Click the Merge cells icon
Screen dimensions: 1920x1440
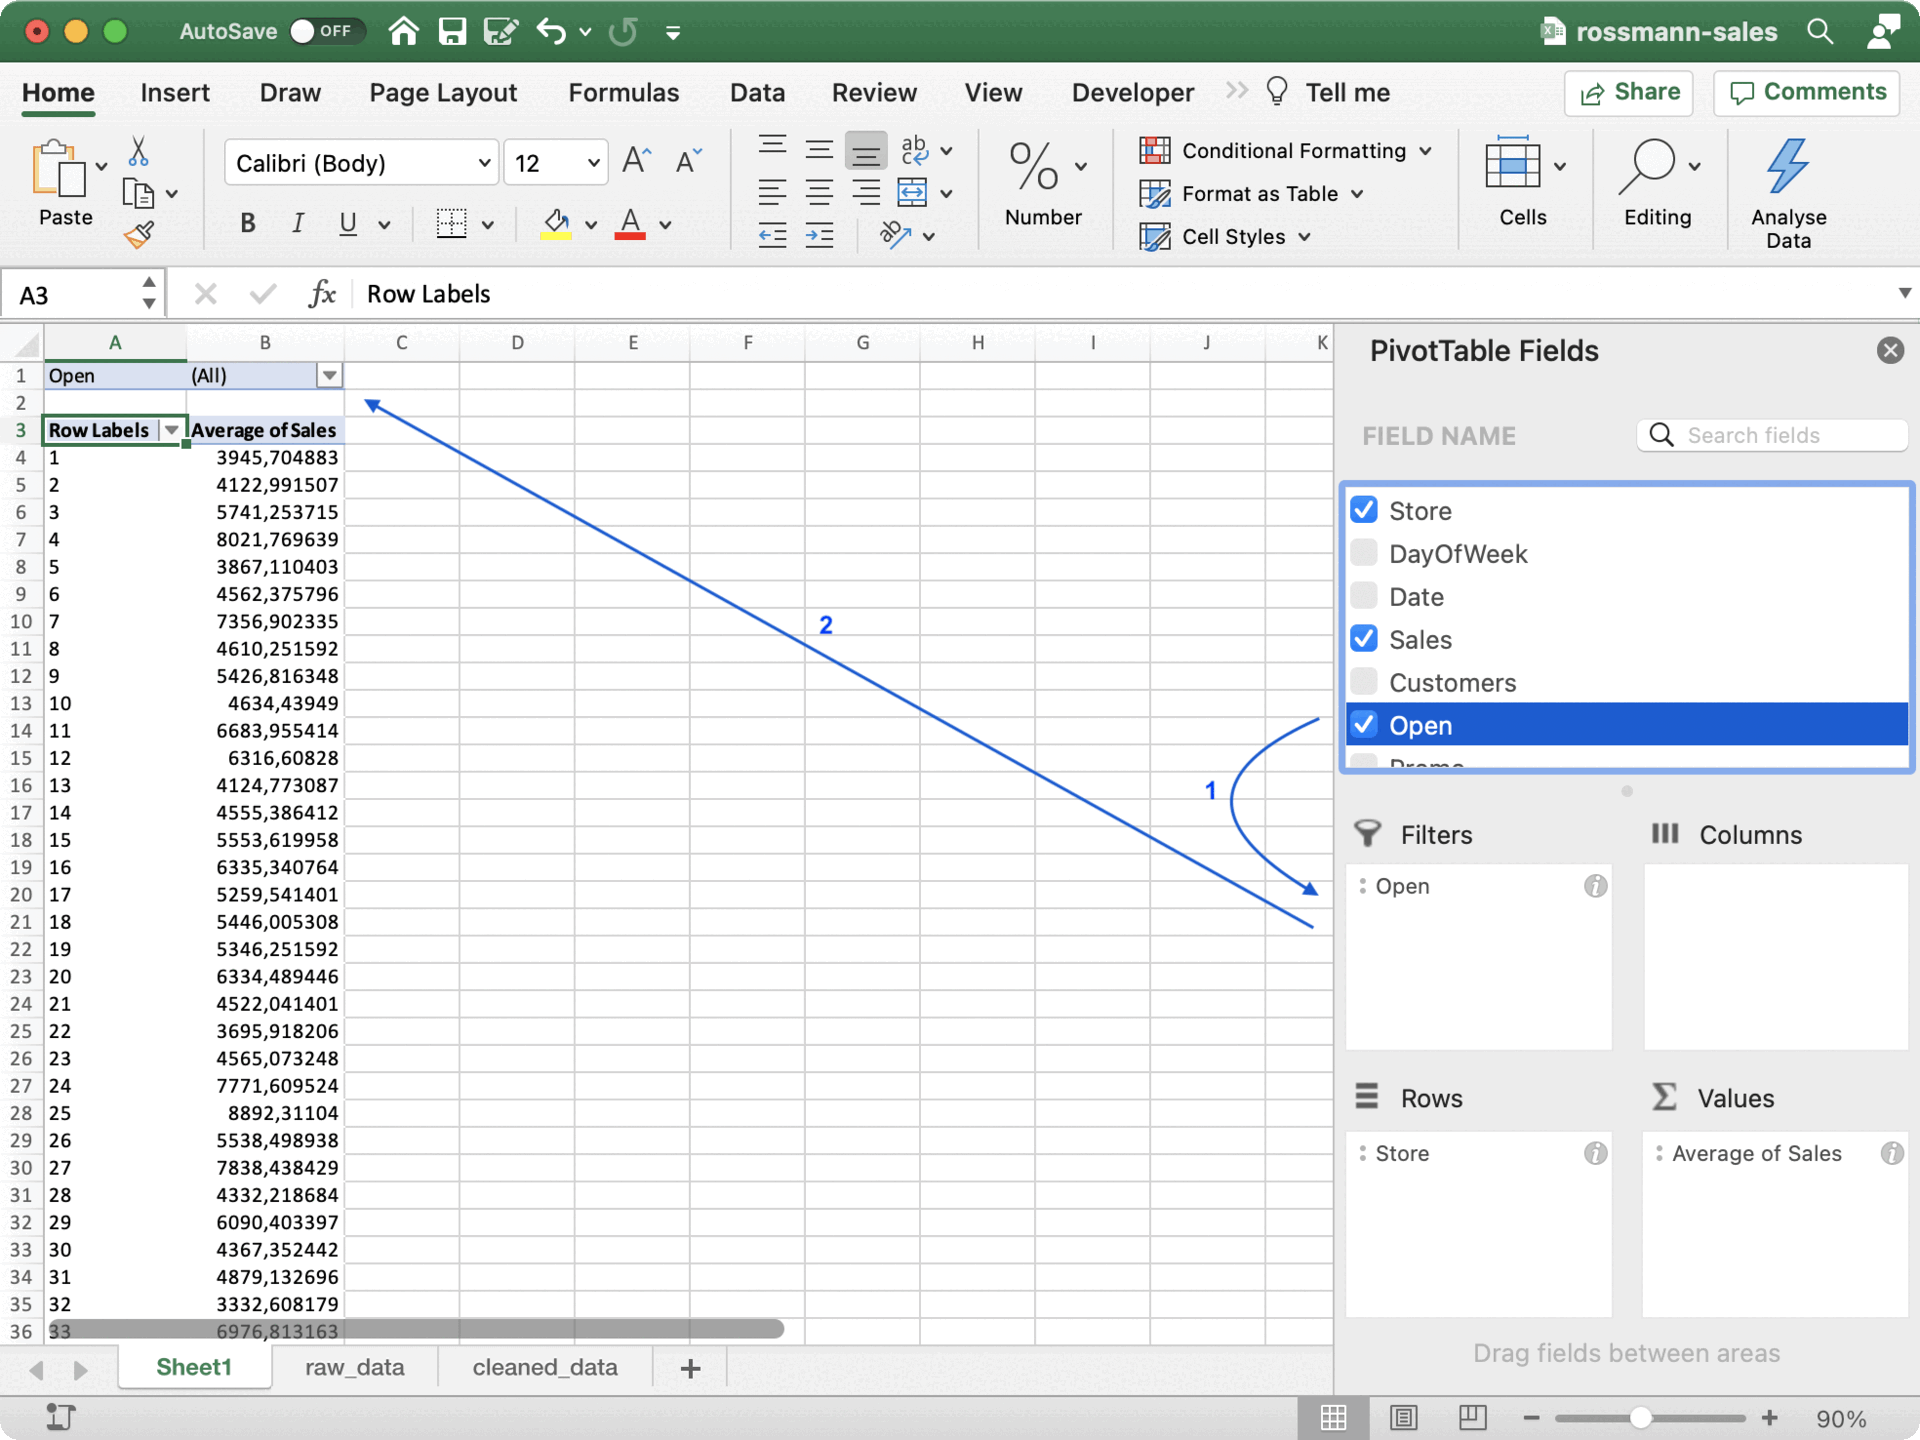(x=912, y=192)
